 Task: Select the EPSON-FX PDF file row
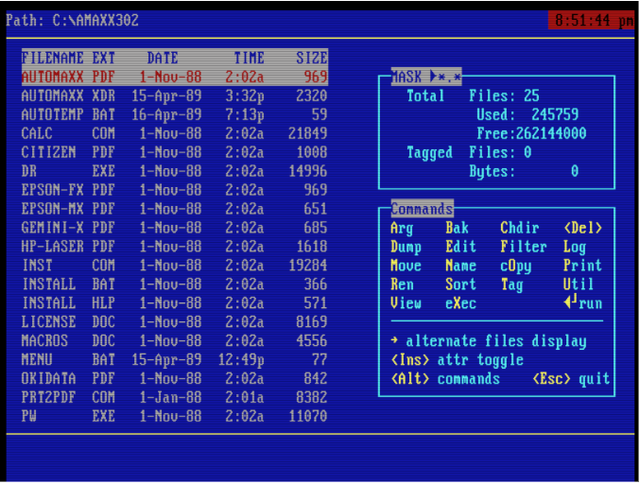click(x=175, y=190)
